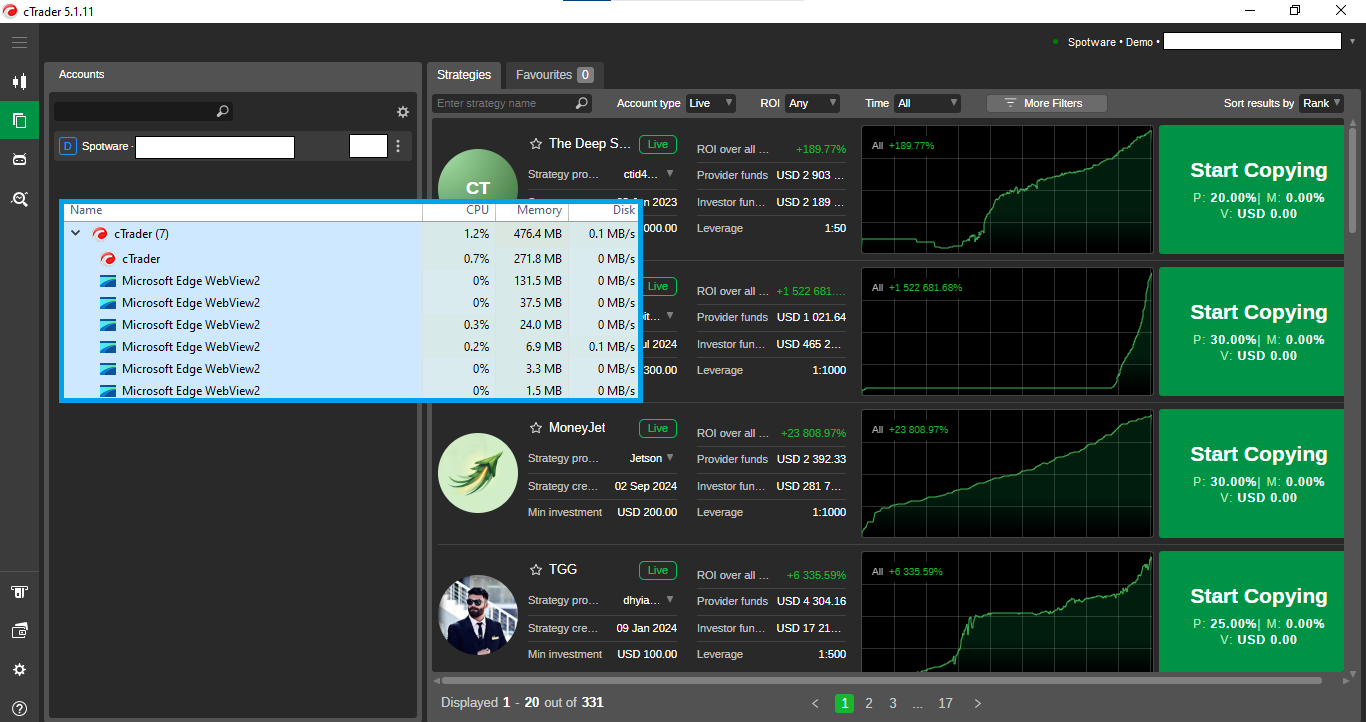This screenshot has height=722, width=1366.
Task: Go to results page 2
Action: tap(869, 703)
